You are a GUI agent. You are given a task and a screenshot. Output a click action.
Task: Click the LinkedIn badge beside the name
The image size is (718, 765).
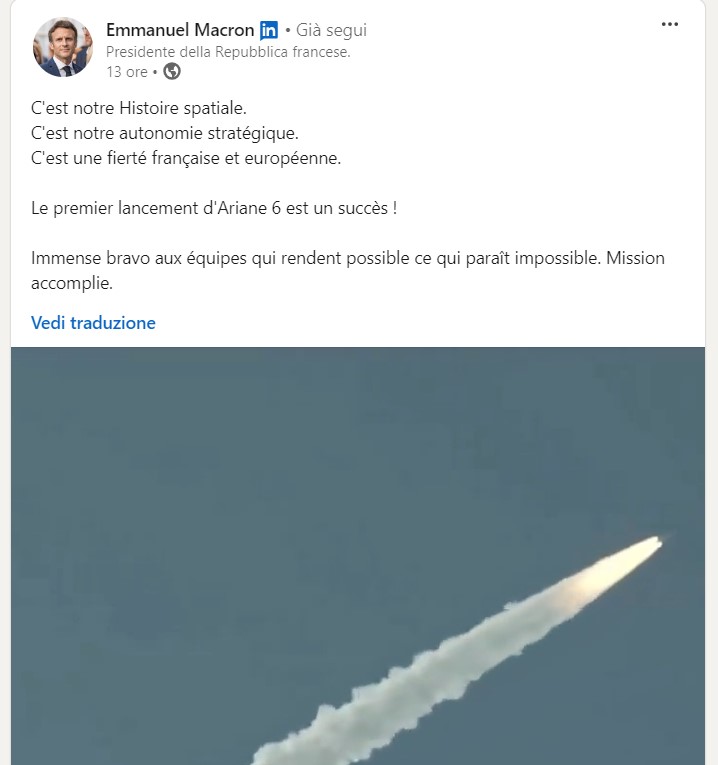269,30
